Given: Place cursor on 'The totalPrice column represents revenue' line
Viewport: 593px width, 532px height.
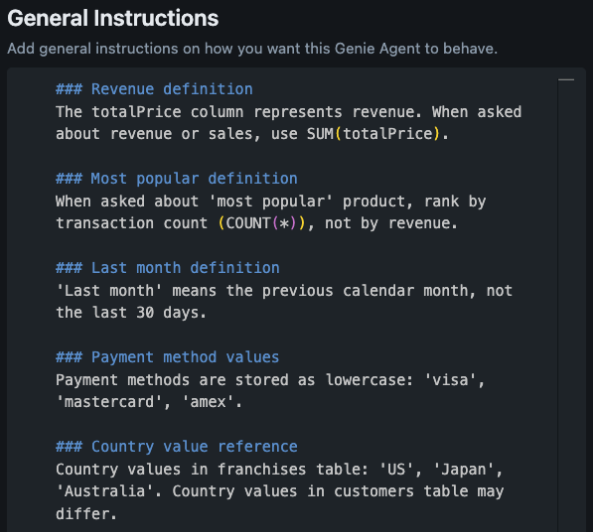Looking at the screenshot, I should point(289,112).
